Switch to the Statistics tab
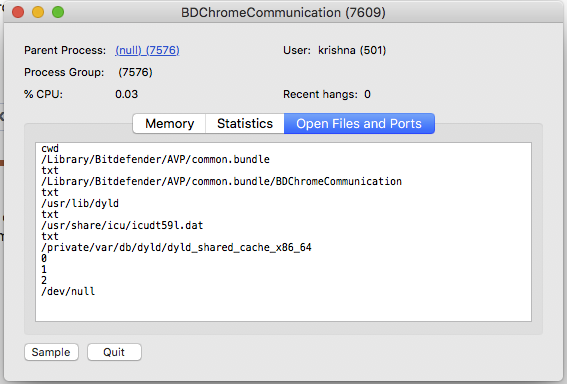This screenshot has height=384, width=567. 245,124
